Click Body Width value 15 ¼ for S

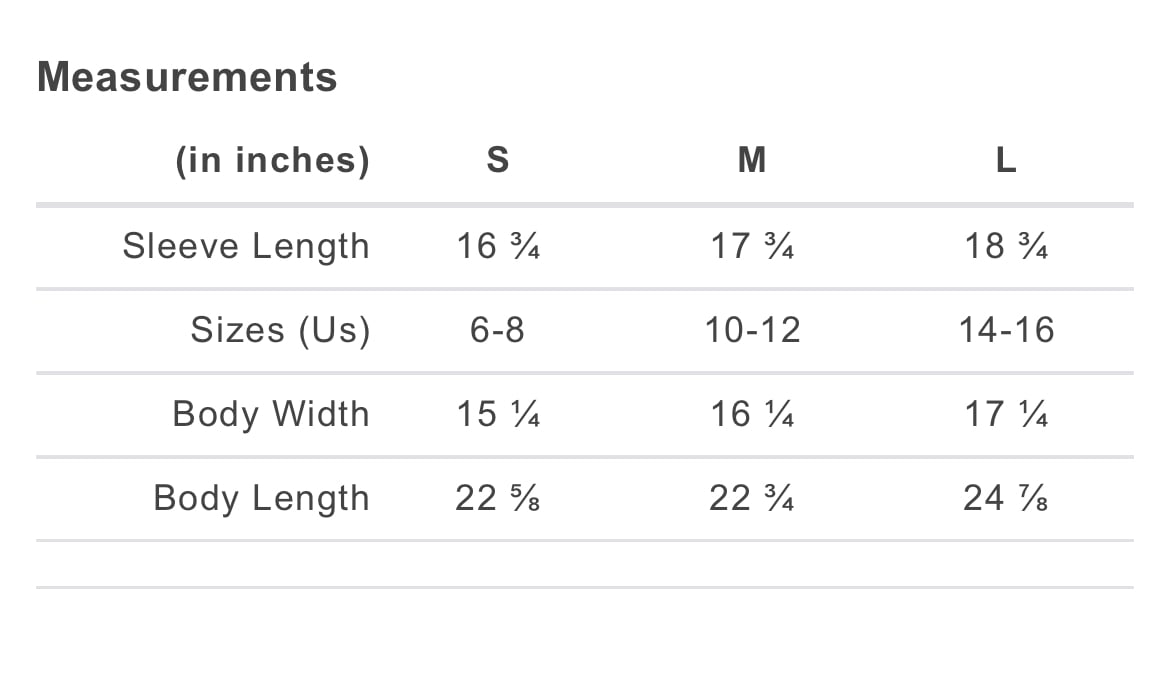(498, 414)
